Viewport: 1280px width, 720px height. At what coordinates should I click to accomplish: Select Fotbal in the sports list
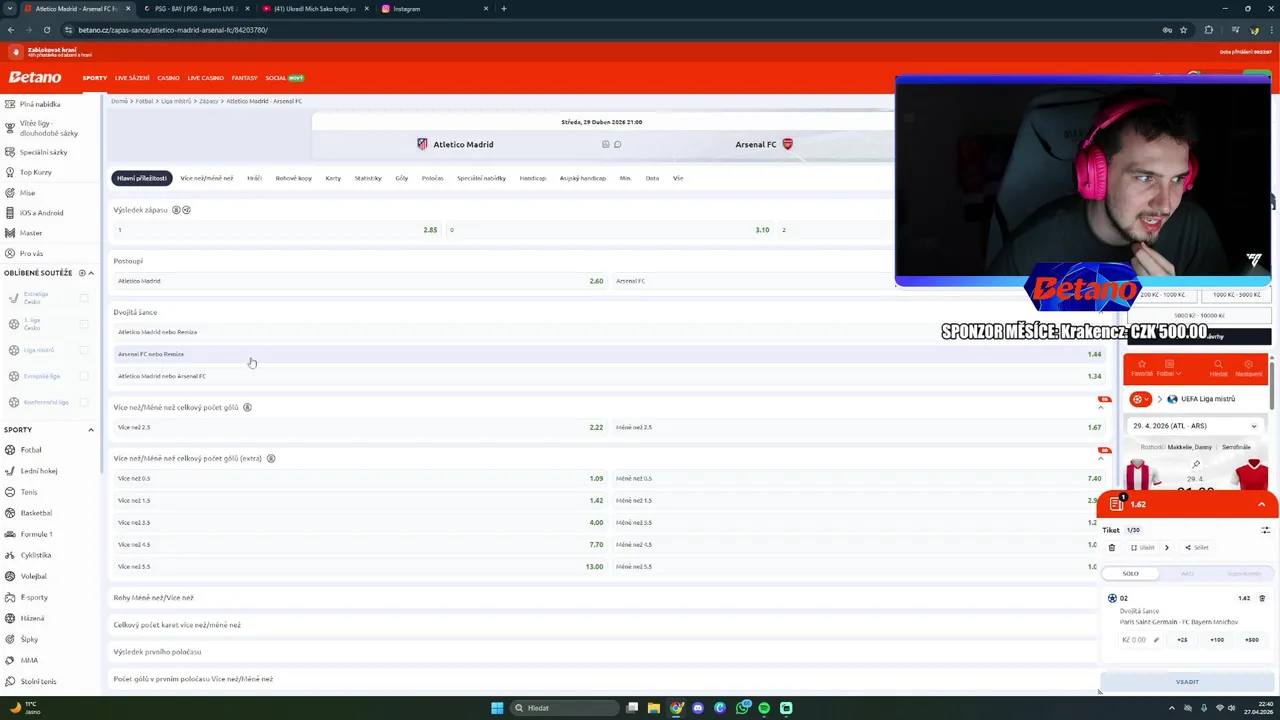tap(31, 450)
